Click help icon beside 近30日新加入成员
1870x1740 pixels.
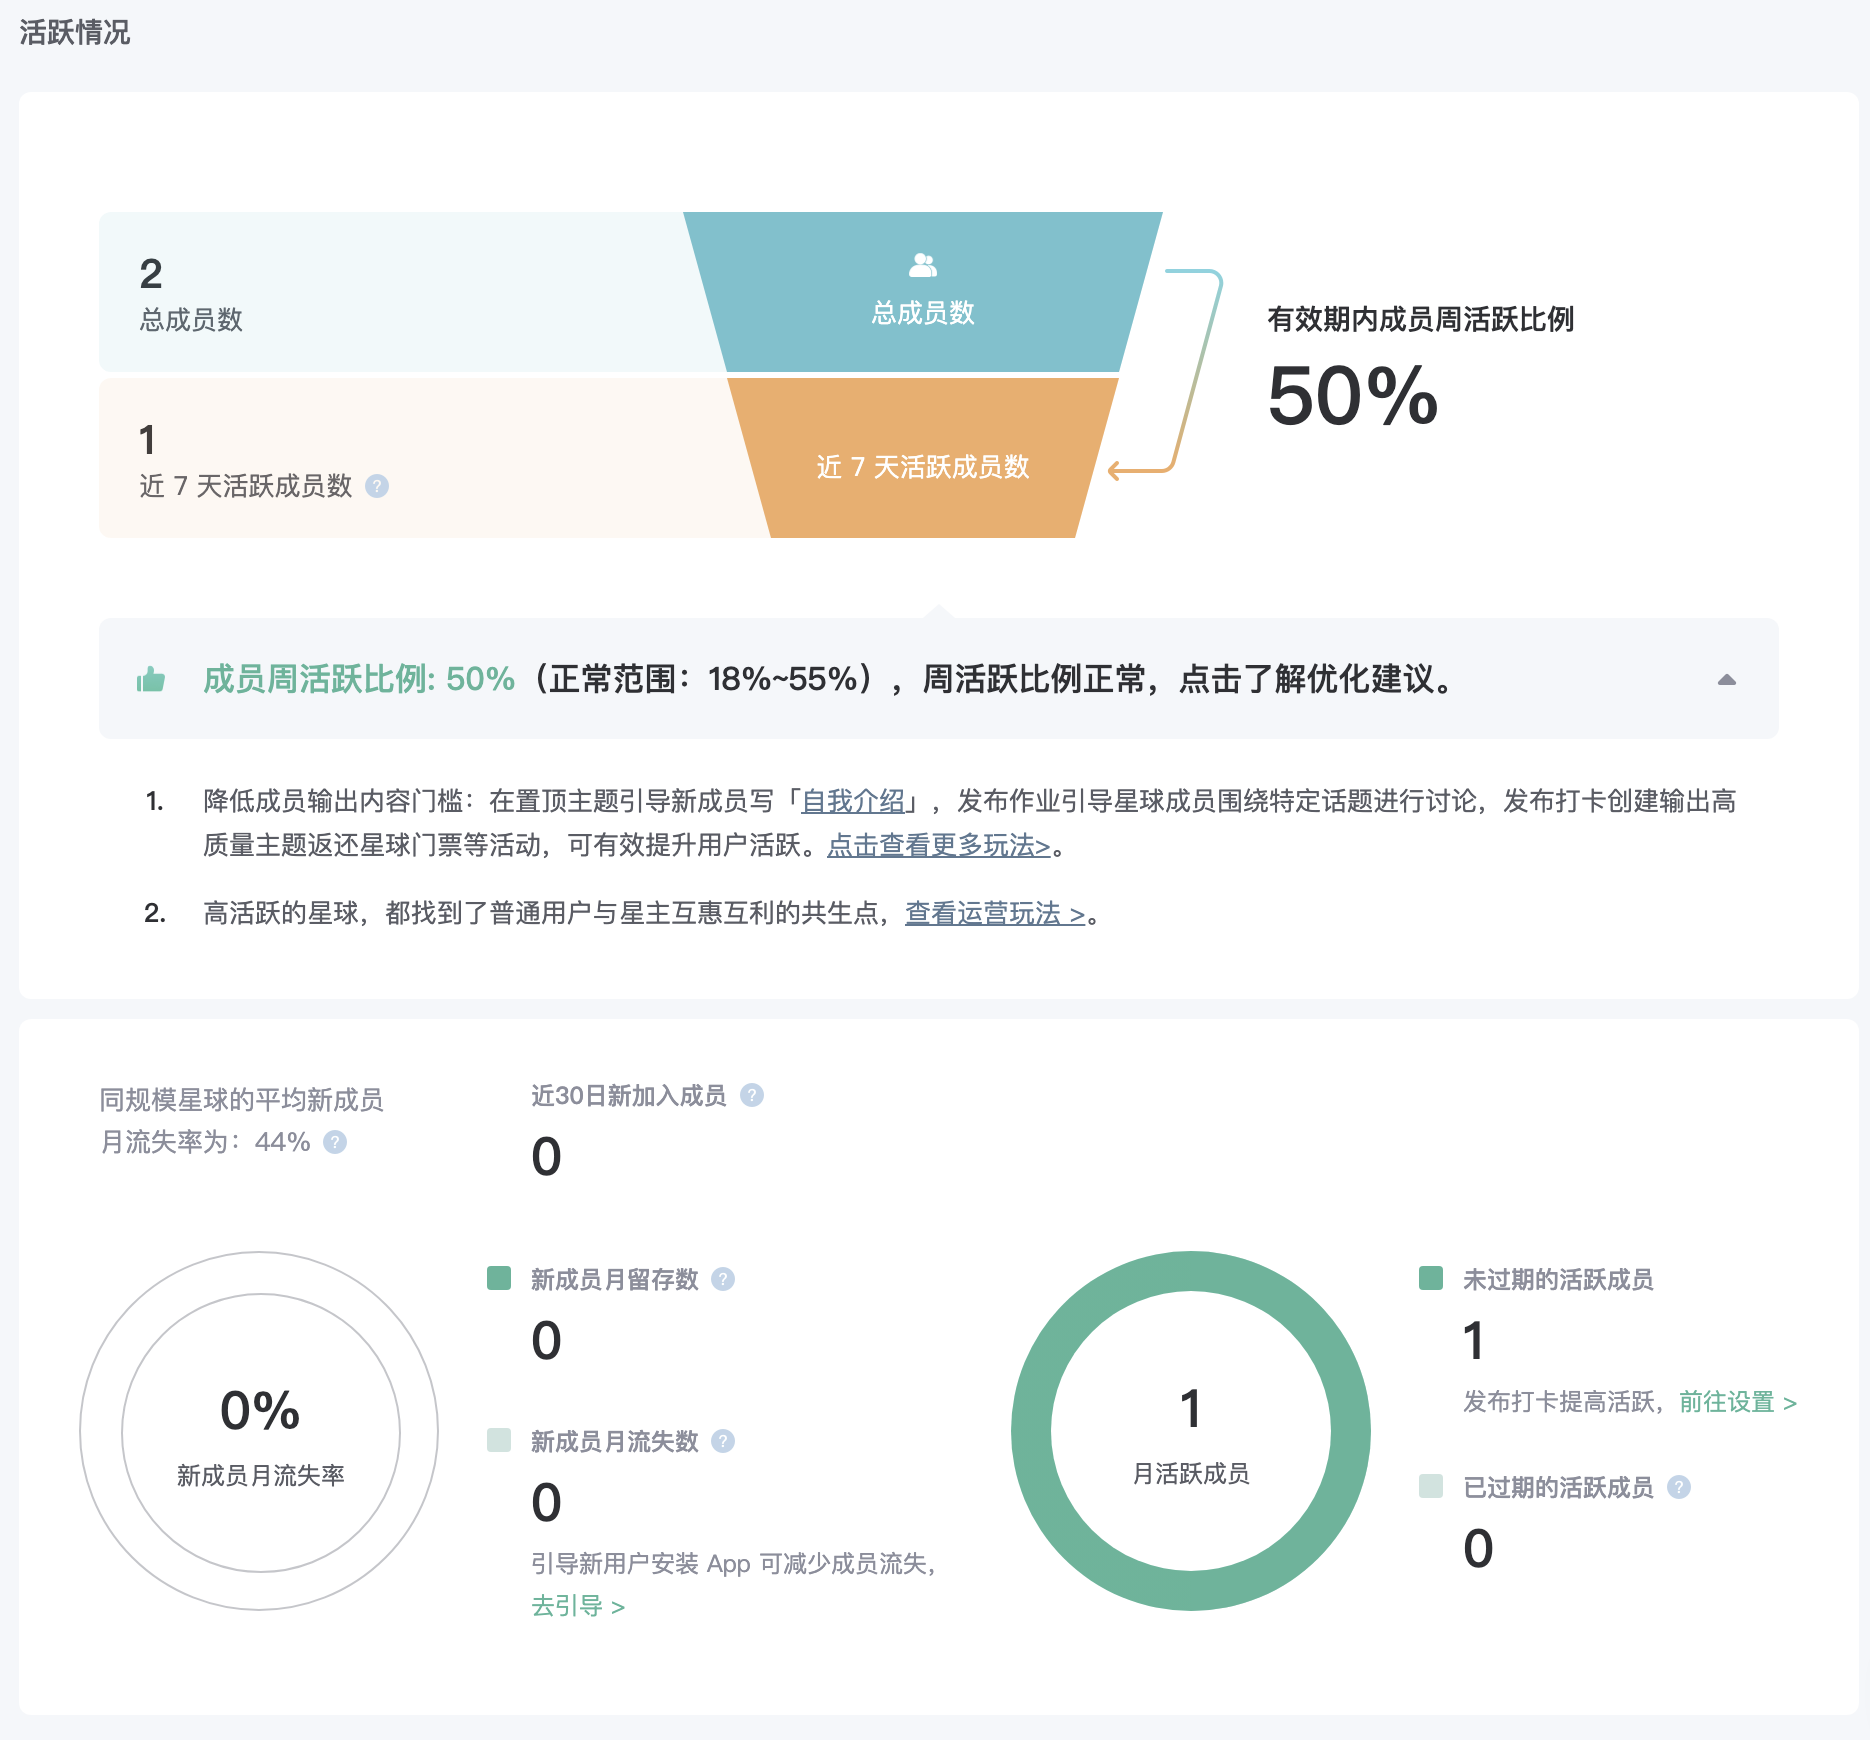tap(752, 1095)
